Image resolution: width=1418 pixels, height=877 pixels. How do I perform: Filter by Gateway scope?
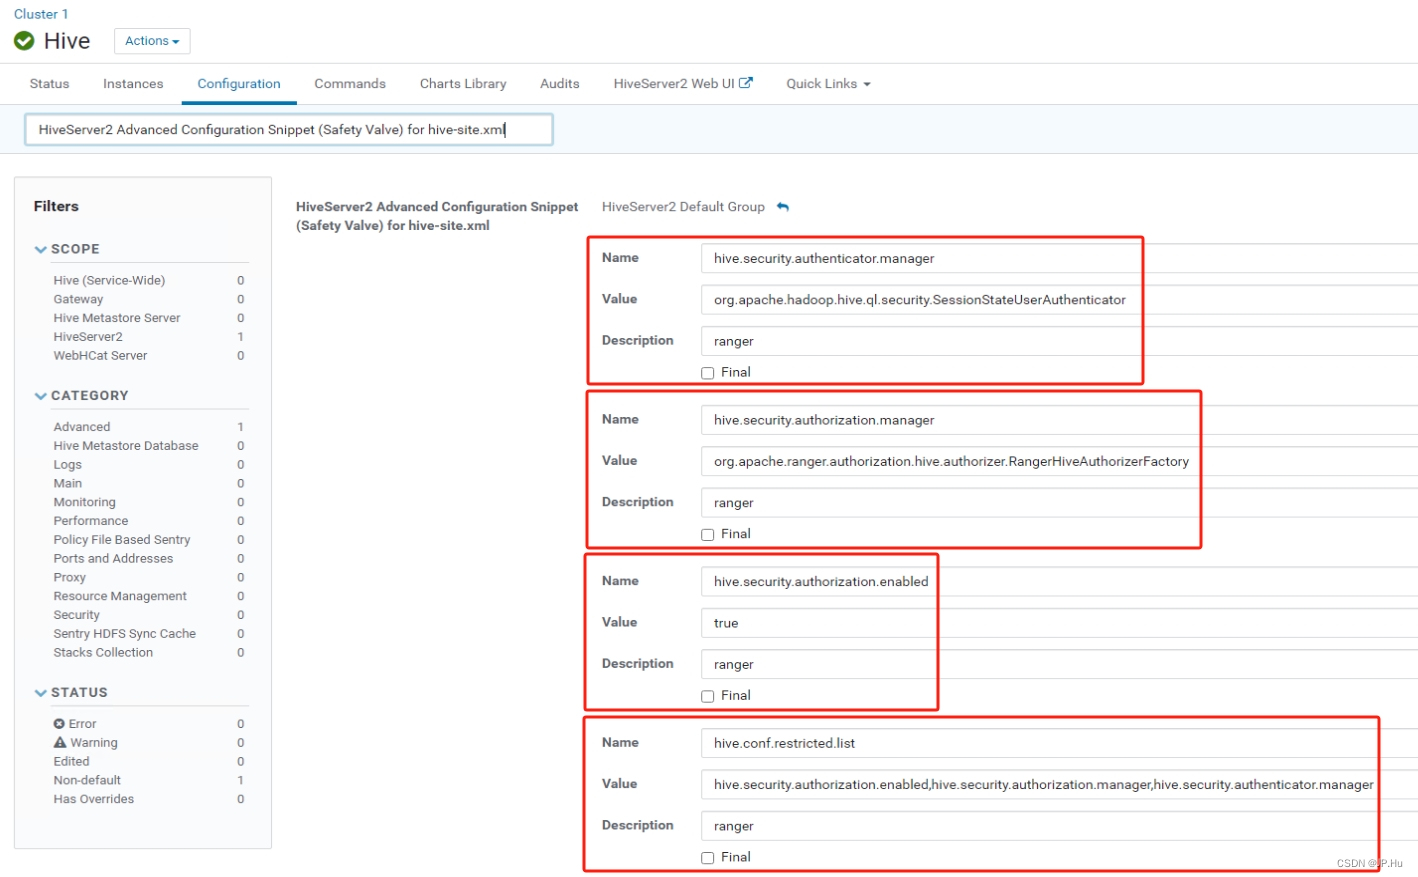(x=78, y=299)
